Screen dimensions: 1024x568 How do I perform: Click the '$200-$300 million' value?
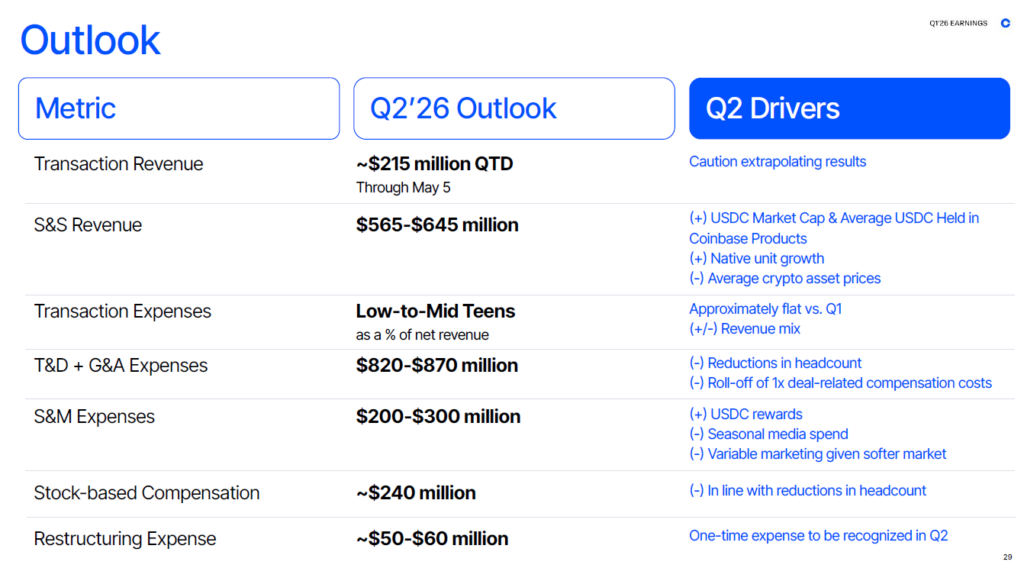click(x=438, y=417)
